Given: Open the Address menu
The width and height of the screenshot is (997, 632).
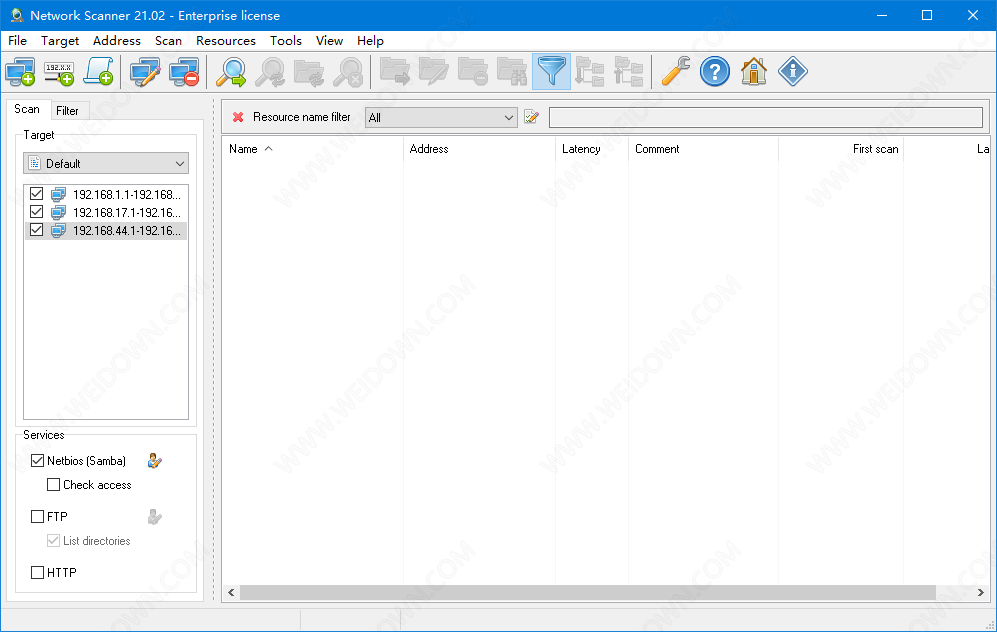Looking at the screenshot, I should click(x=116, y=41).
